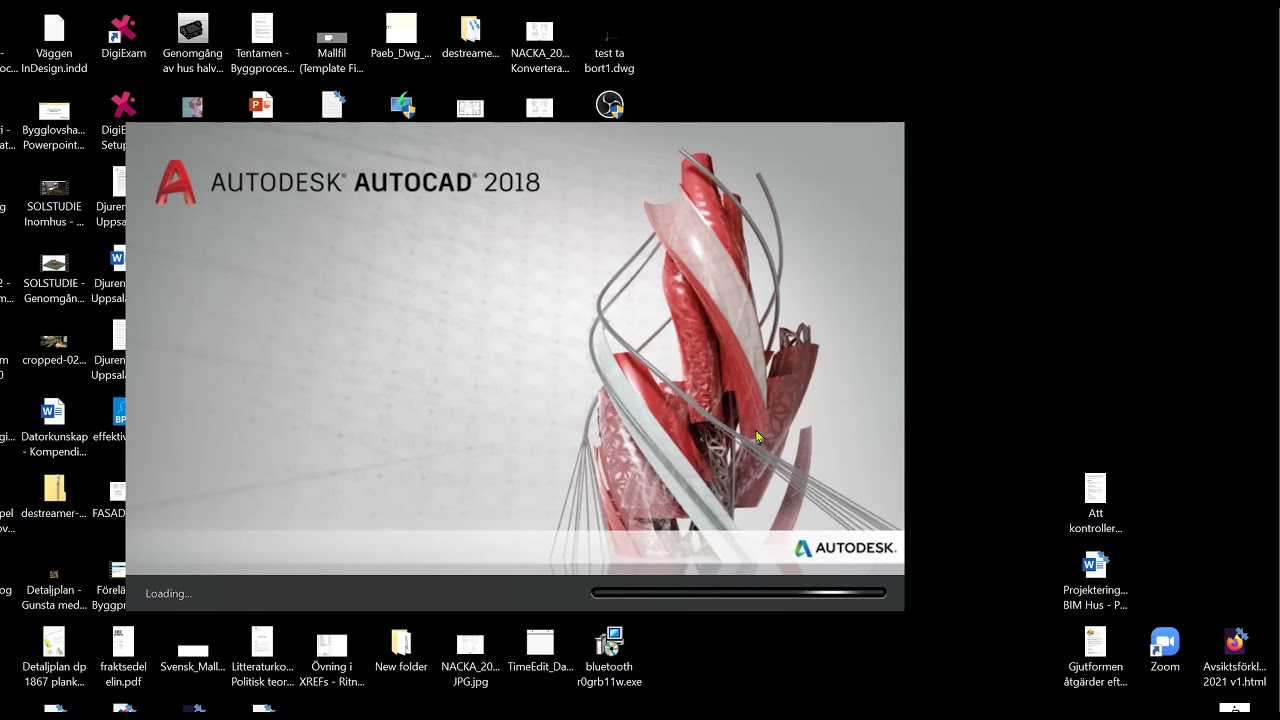Select the Att kontroller... document icon

coord(1096,504)
